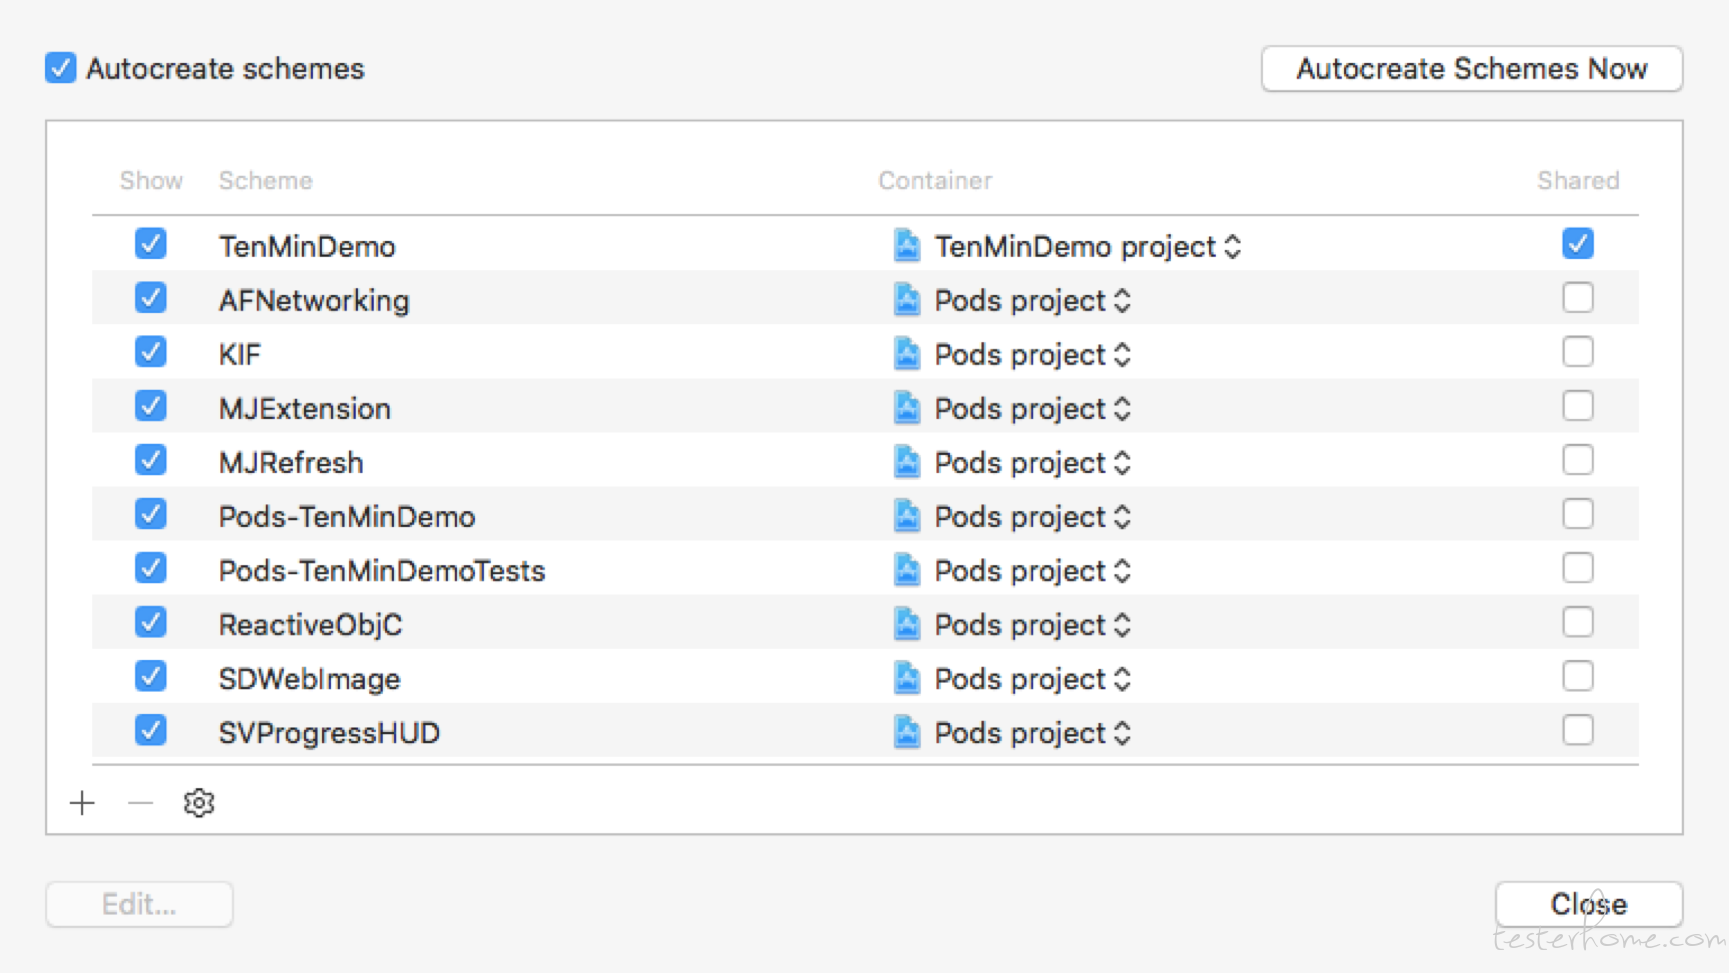Select the Pods-TenMinDemoTests scheme name
Viewport: 1729px width, 973px height.
(x=382, y=571)
